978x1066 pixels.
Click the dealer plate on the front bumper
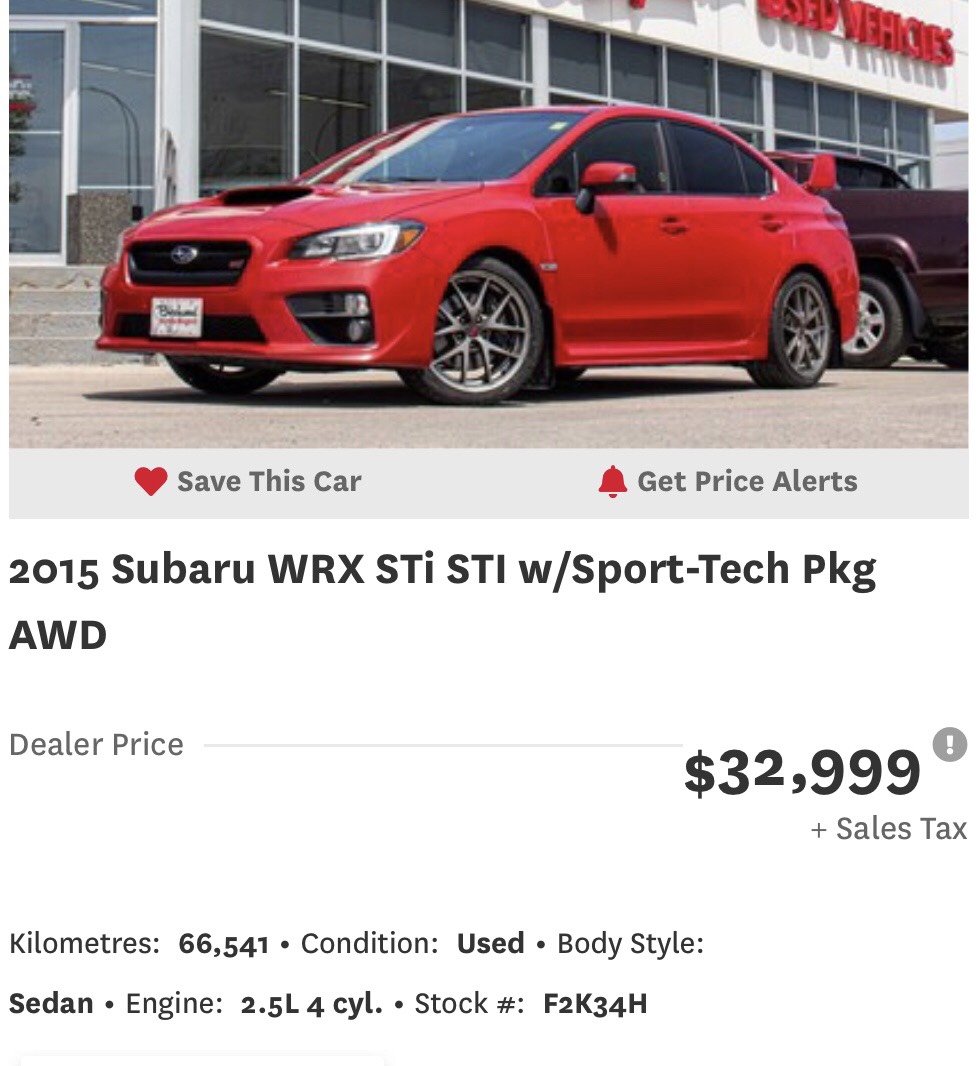tap(176, 317)
